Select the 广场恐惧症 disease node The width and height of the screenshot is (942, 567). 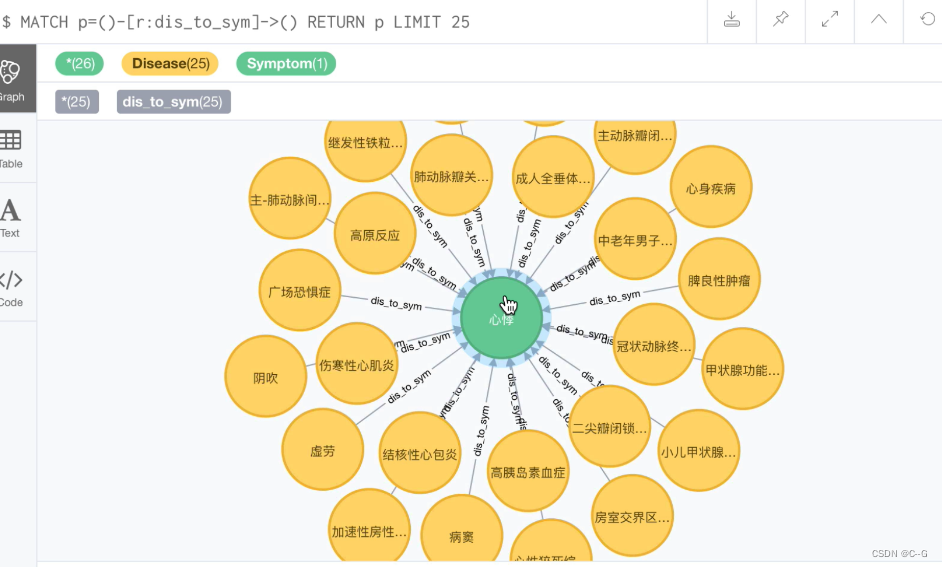click(300, 291)
